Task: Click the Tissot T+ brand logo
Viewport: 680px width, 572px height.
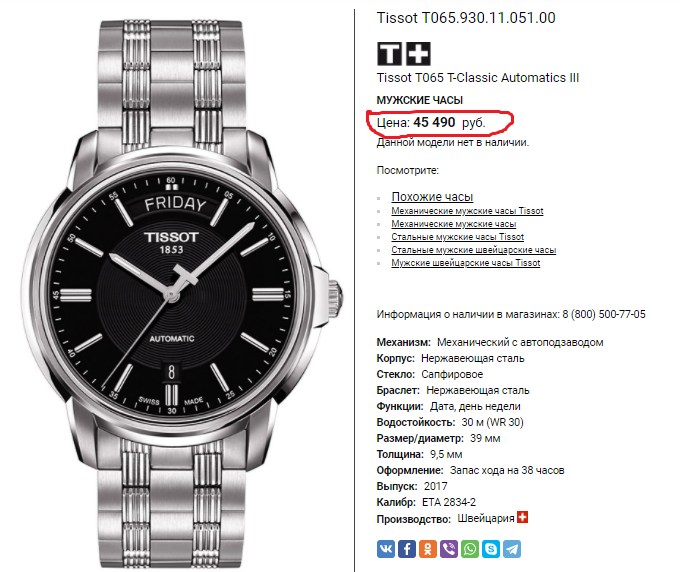Action: click(404, 53)
